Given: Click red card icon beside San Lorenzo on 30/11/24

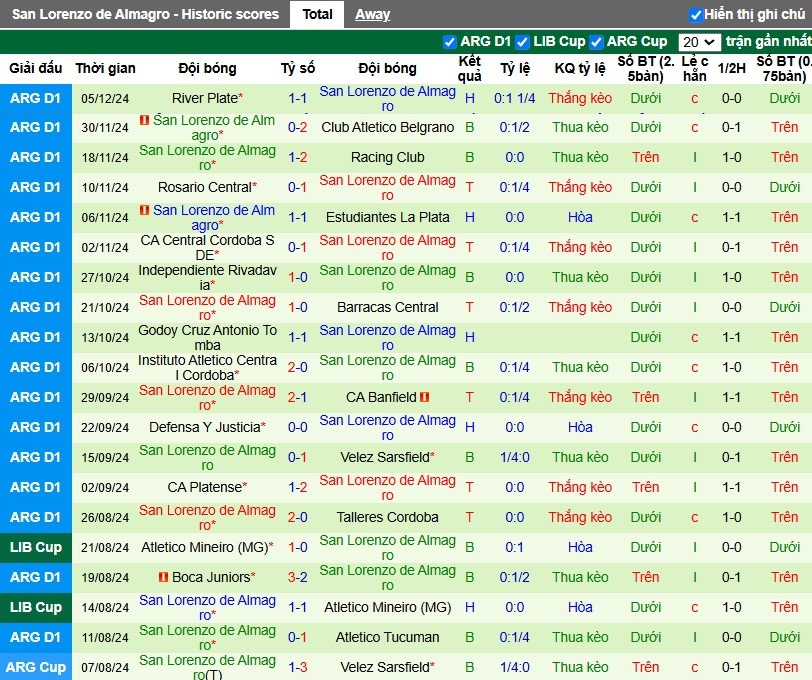Looking at the screenshot, I should [144, 120].
